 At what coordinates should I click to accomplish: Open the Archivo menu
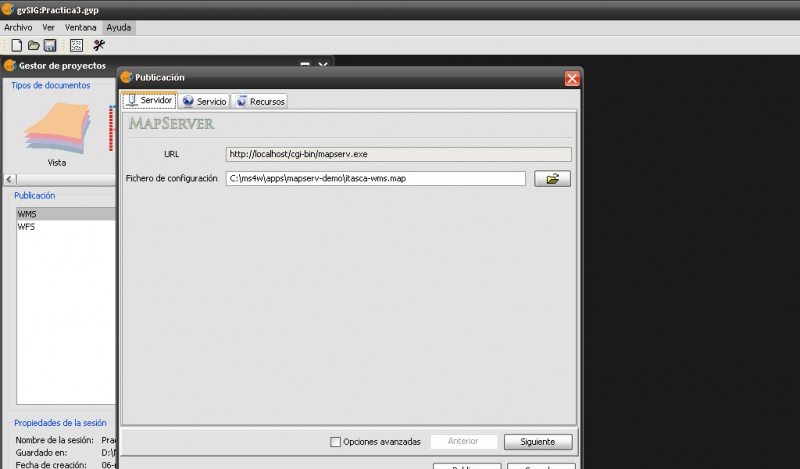18,27
